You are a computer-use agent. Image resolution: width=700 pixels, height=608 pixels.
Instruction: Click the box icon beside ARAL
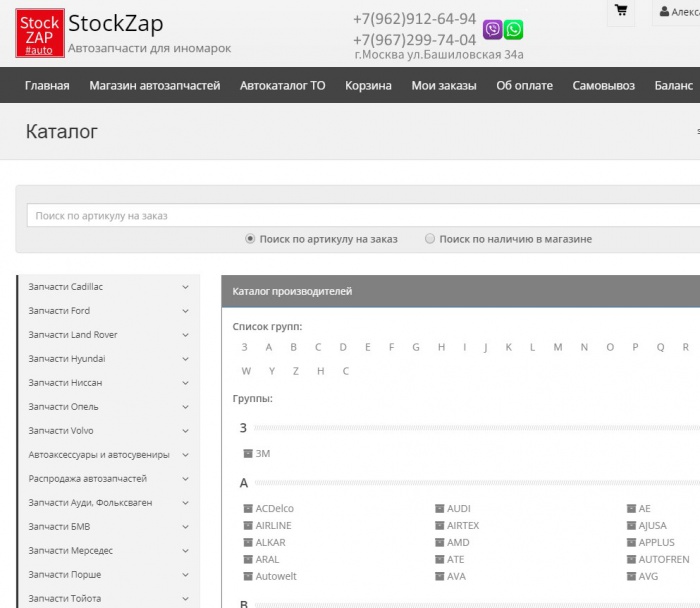click(x=248, y=559)
